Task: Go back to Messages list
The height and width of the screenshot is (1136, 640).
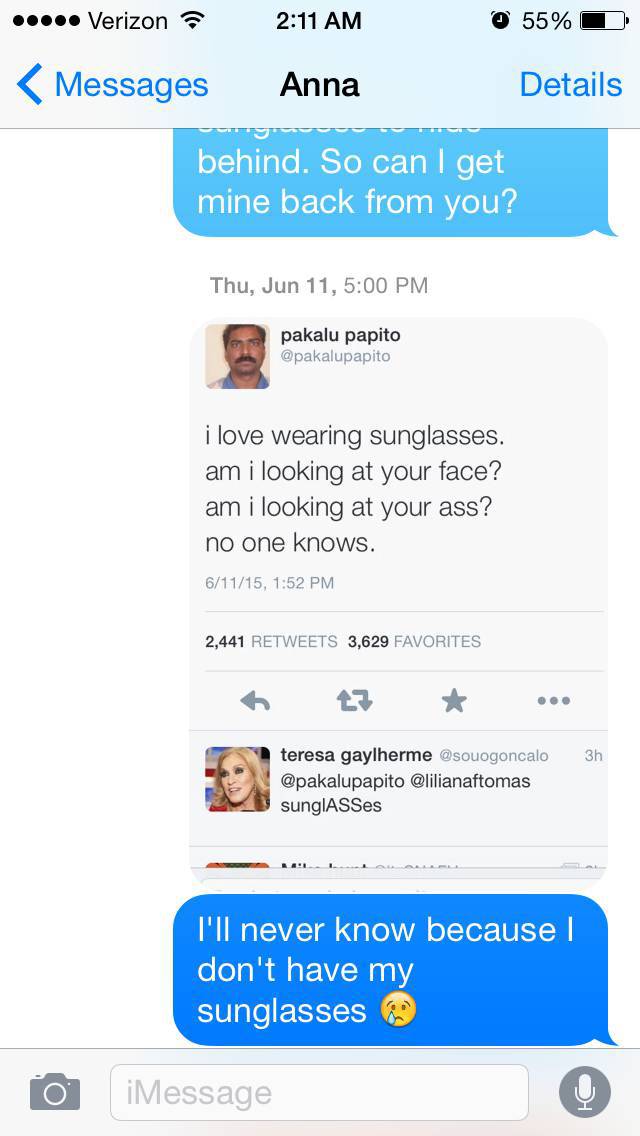Action: [112, 85]
